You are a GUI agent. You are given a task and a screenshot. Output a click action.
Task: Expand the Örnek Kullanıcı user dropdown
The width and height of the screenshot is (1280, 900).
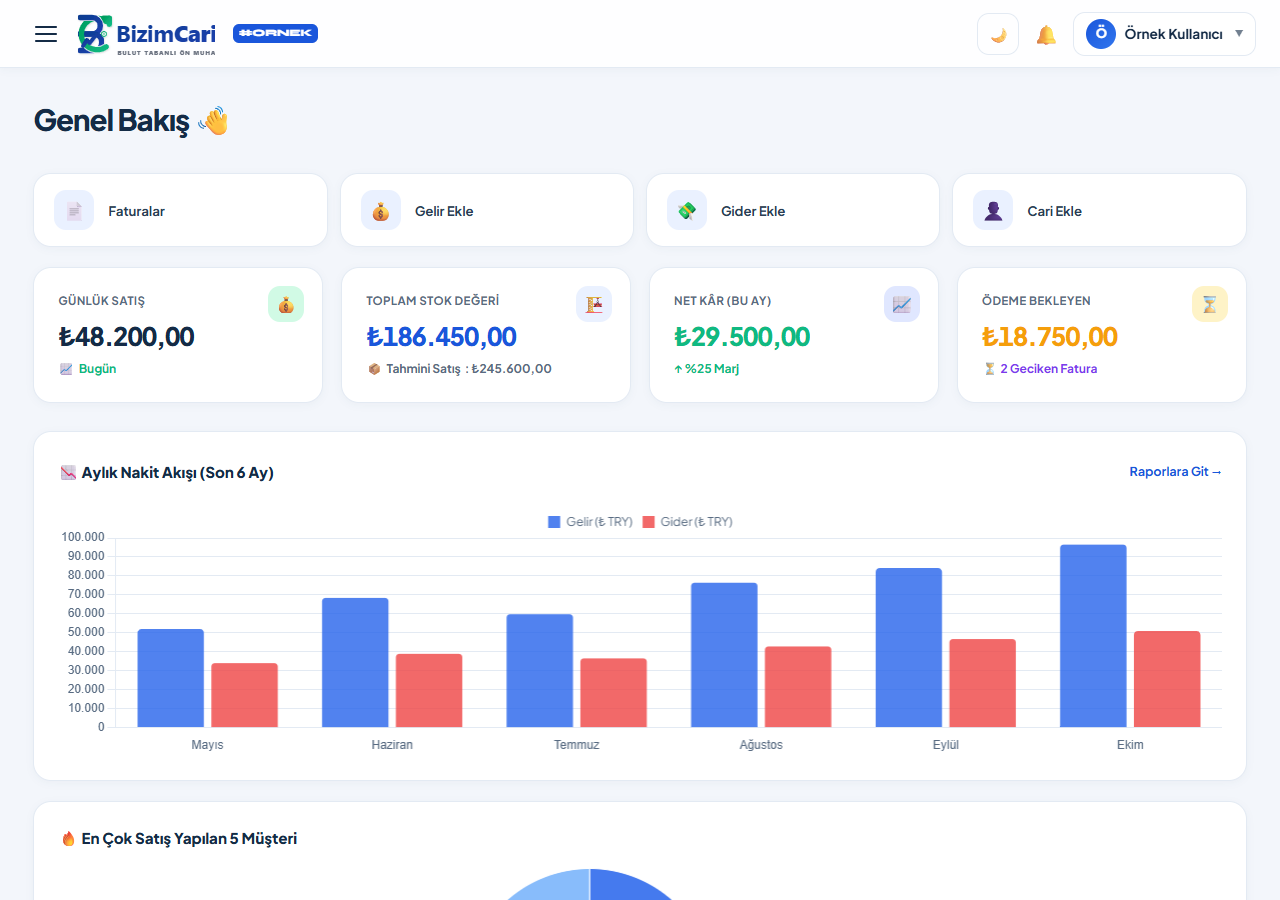click(x=1164, y=34)
